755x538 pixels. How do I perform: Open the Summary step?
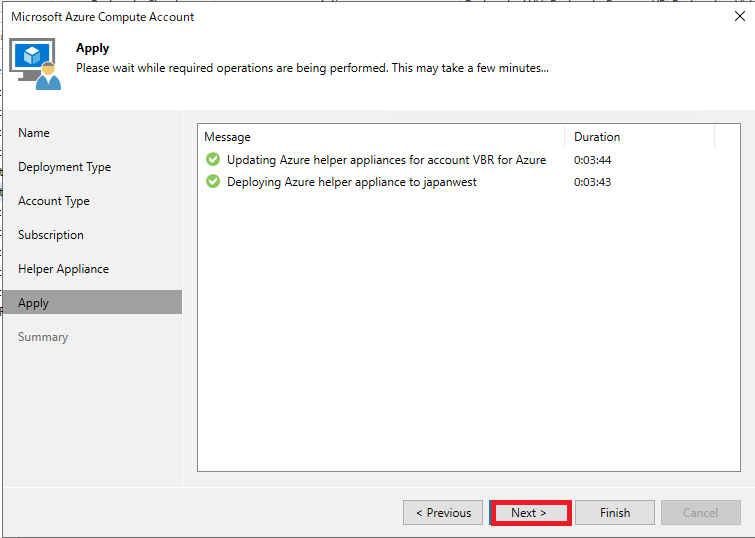(43, 337)
